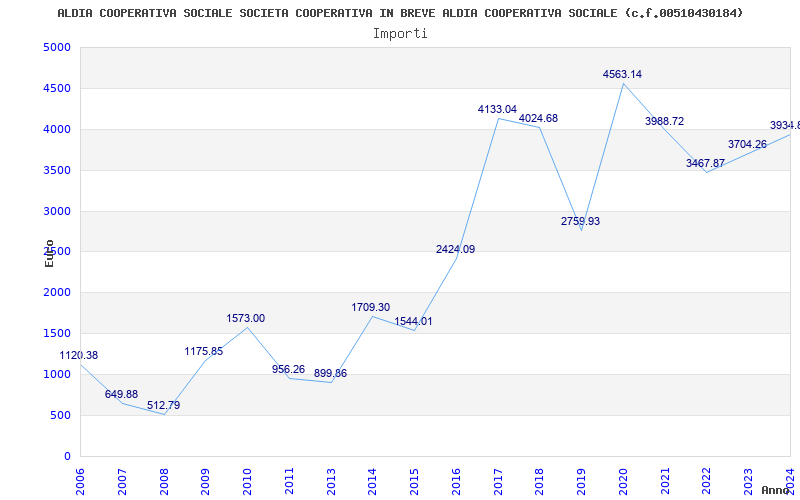Click the x-axis year label 2017

[x=498, y=482]
